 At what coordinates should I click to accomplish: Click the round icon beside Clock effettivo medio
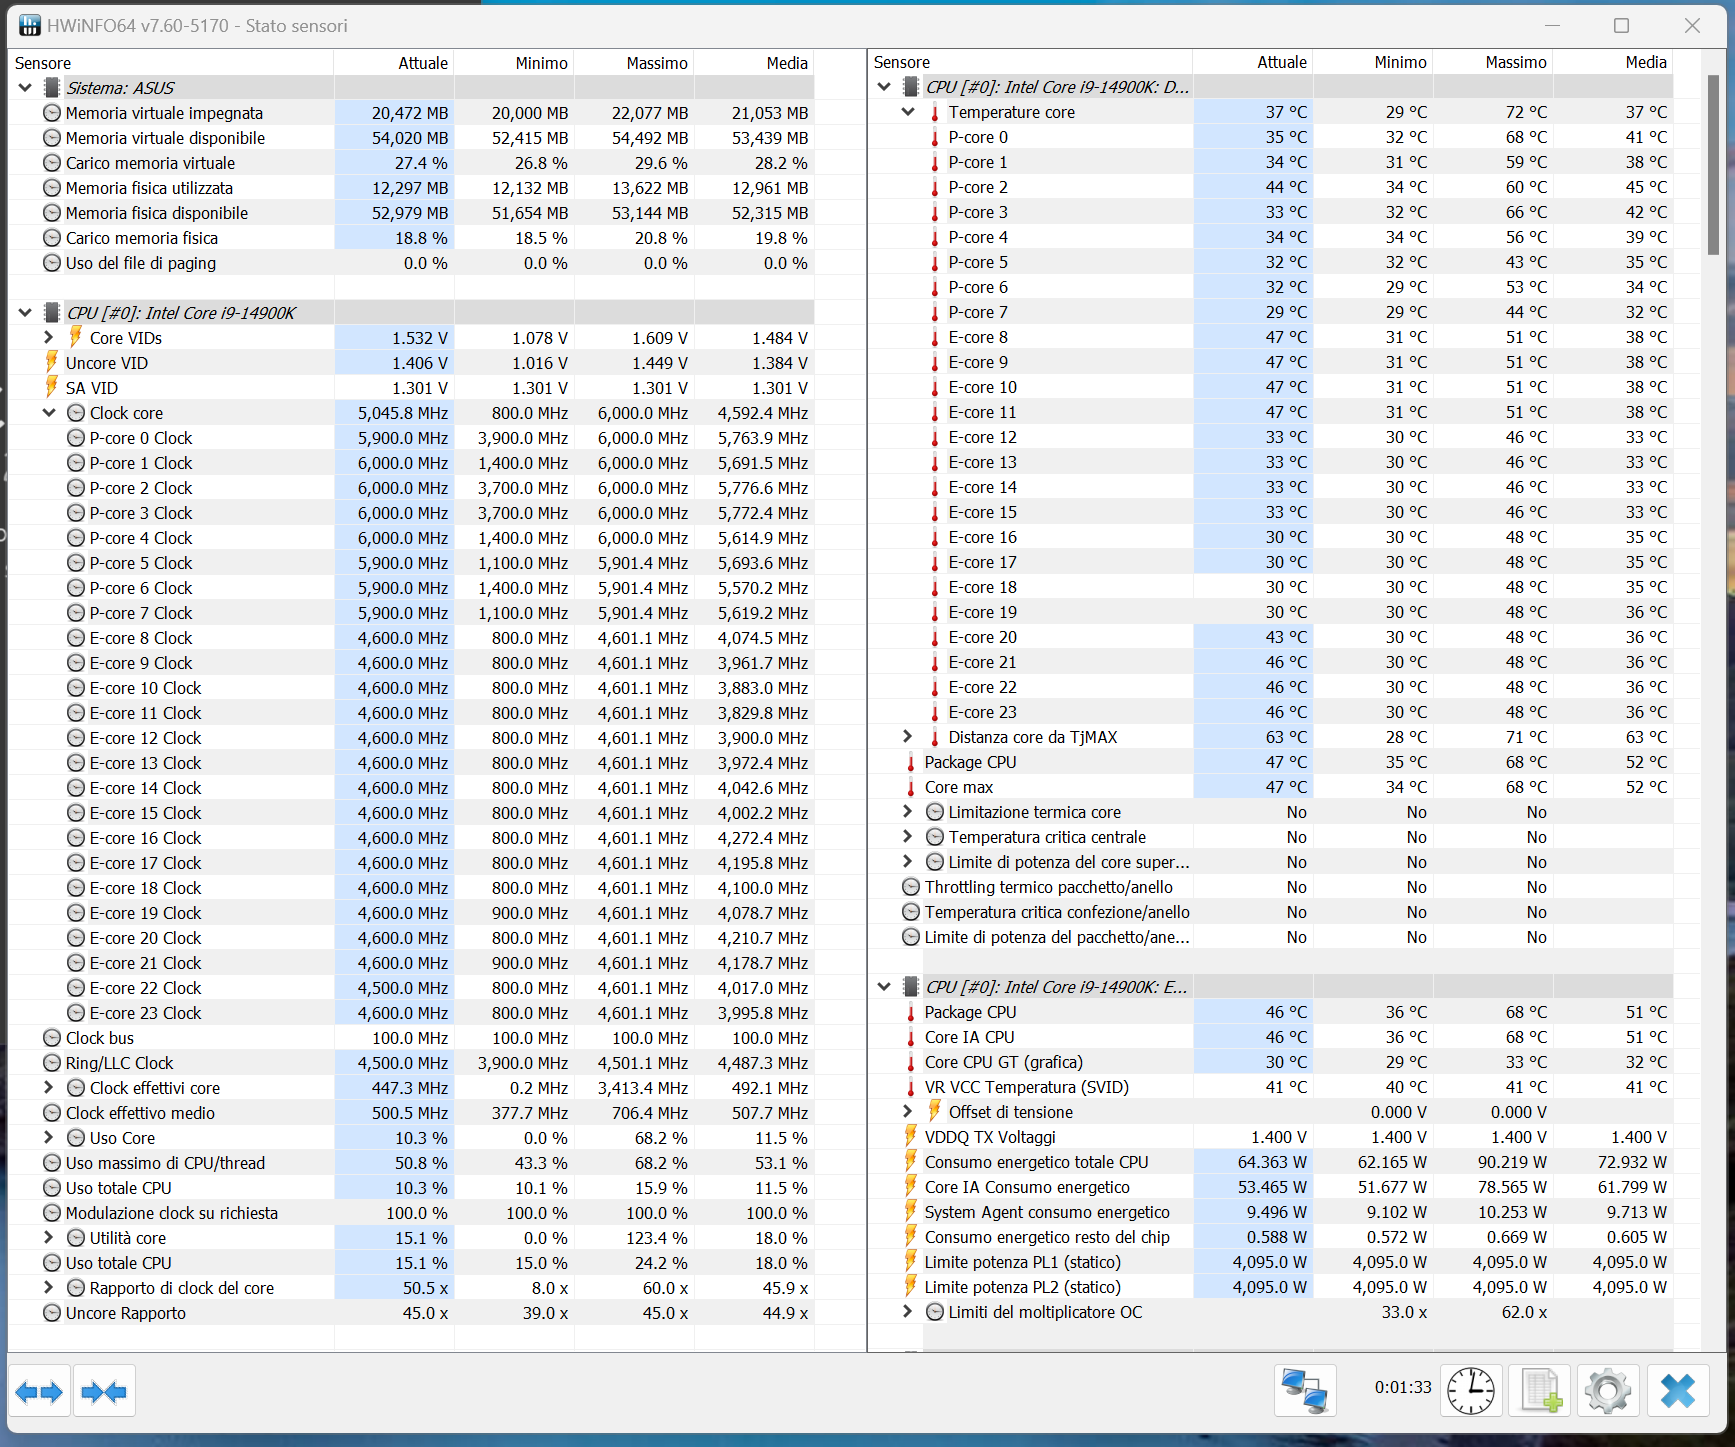pyautogui.click(x=52, y=1113)
